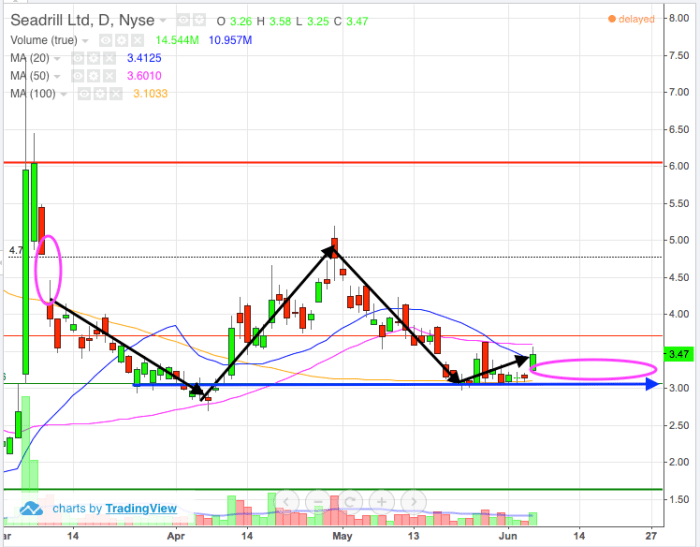Move chart right with right arrow
Screen dimensions: 700x547
(x=414, y=502)
